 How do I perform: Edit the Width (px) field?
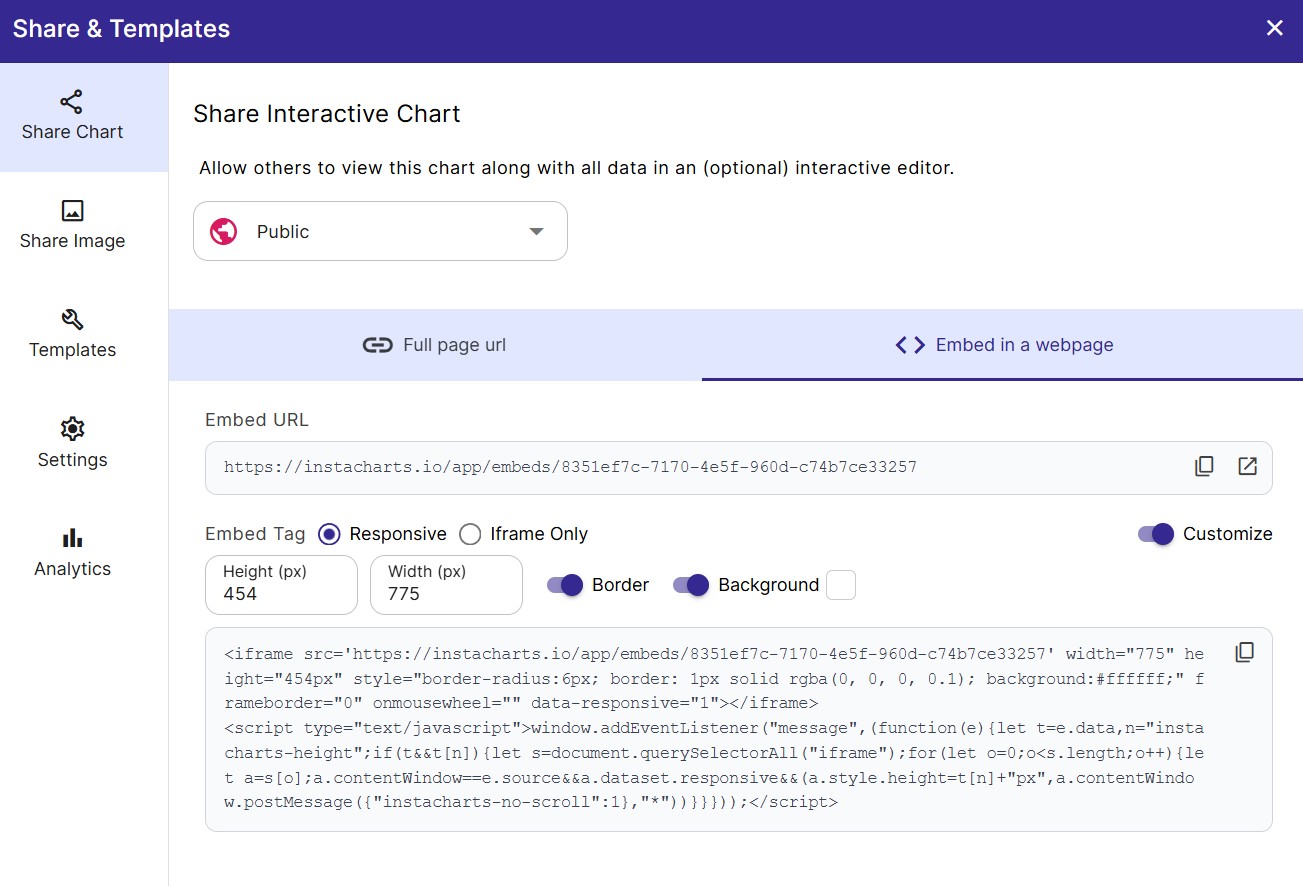[446, 585]
